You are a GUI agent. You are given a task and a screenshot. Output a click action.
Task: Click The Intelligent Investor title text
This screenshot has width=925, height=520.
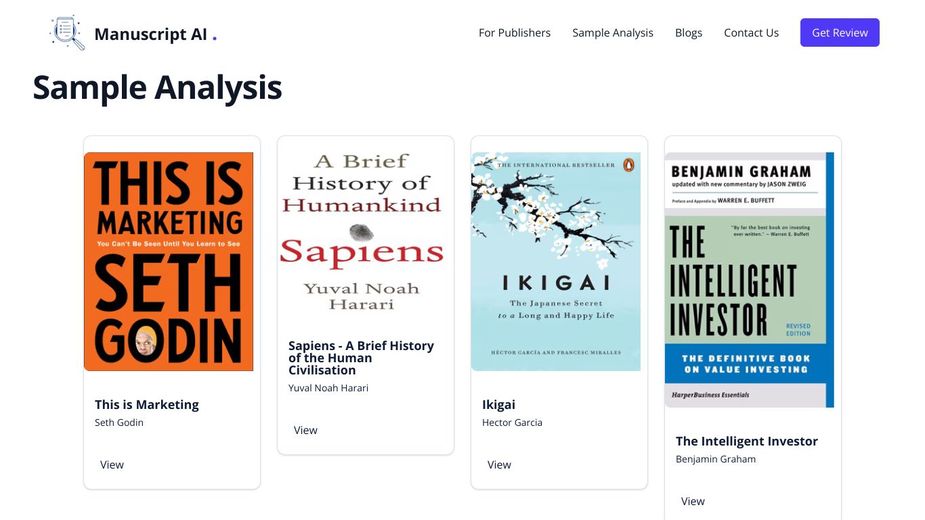point(747,441)
